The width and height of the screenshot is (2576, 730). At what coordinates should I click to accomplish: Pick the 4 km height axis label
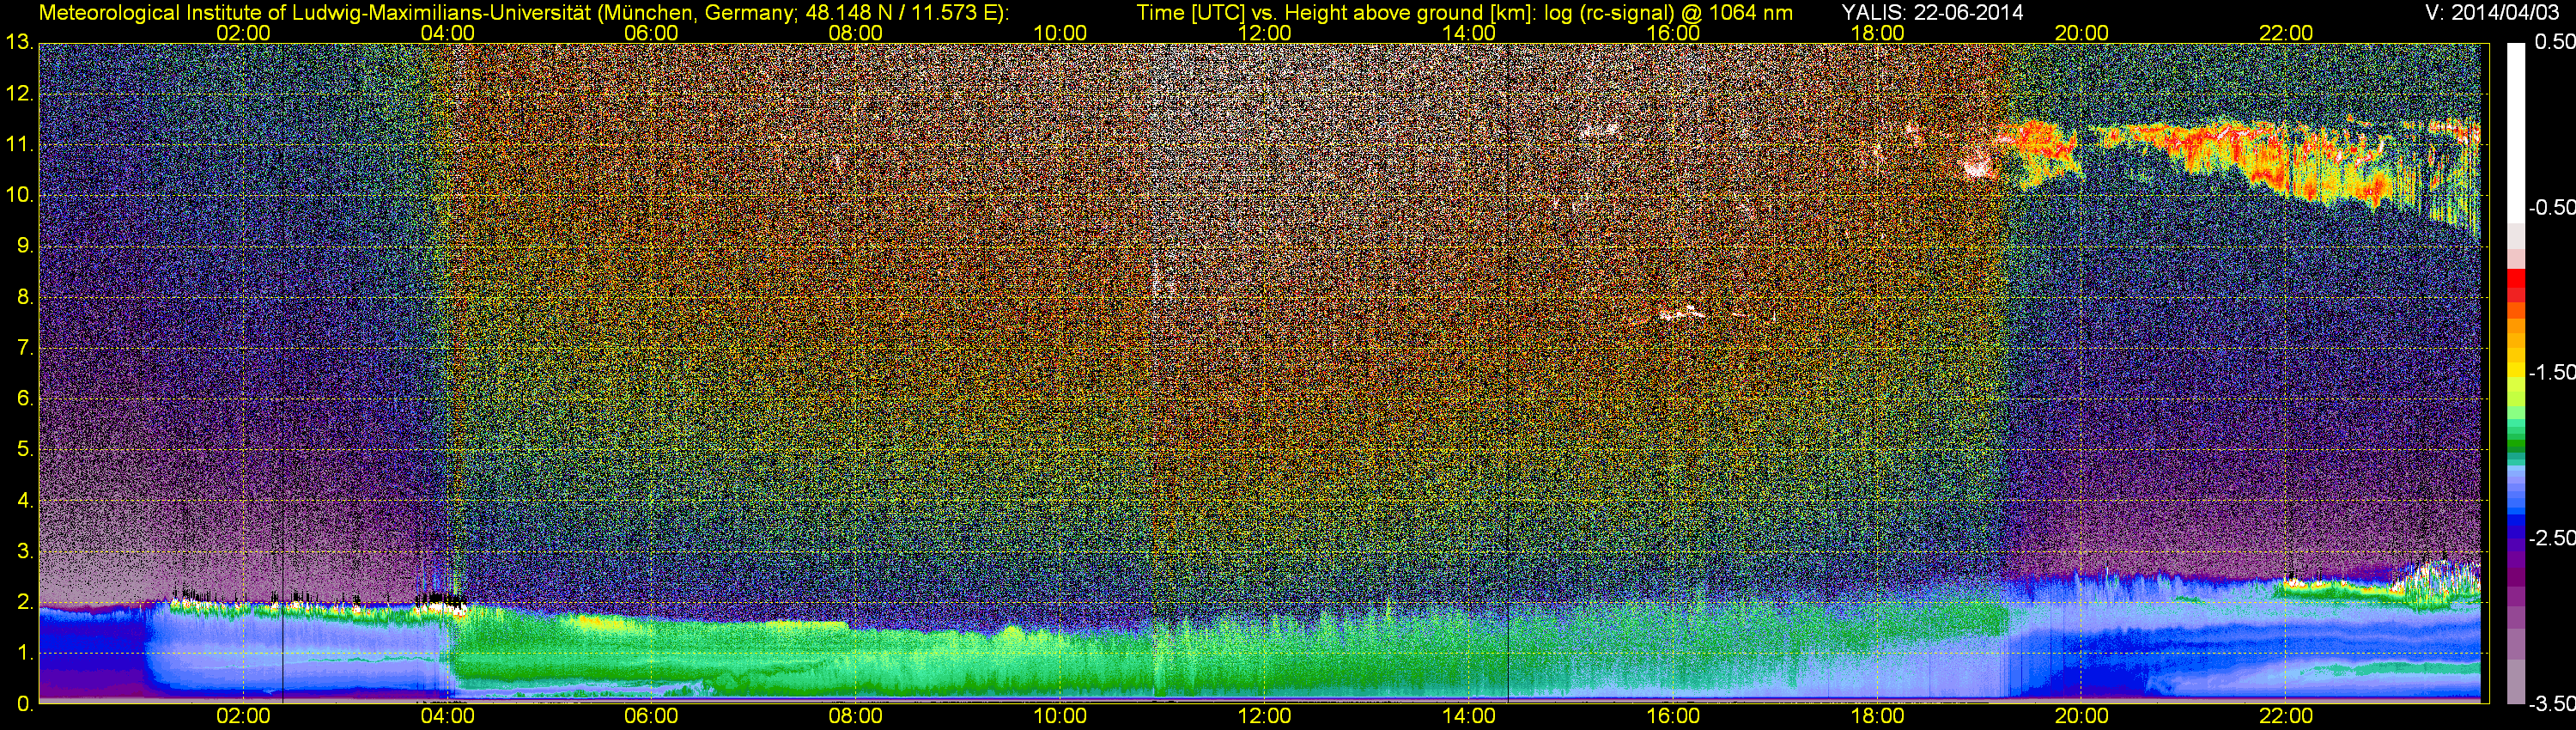tap(24, 500)
